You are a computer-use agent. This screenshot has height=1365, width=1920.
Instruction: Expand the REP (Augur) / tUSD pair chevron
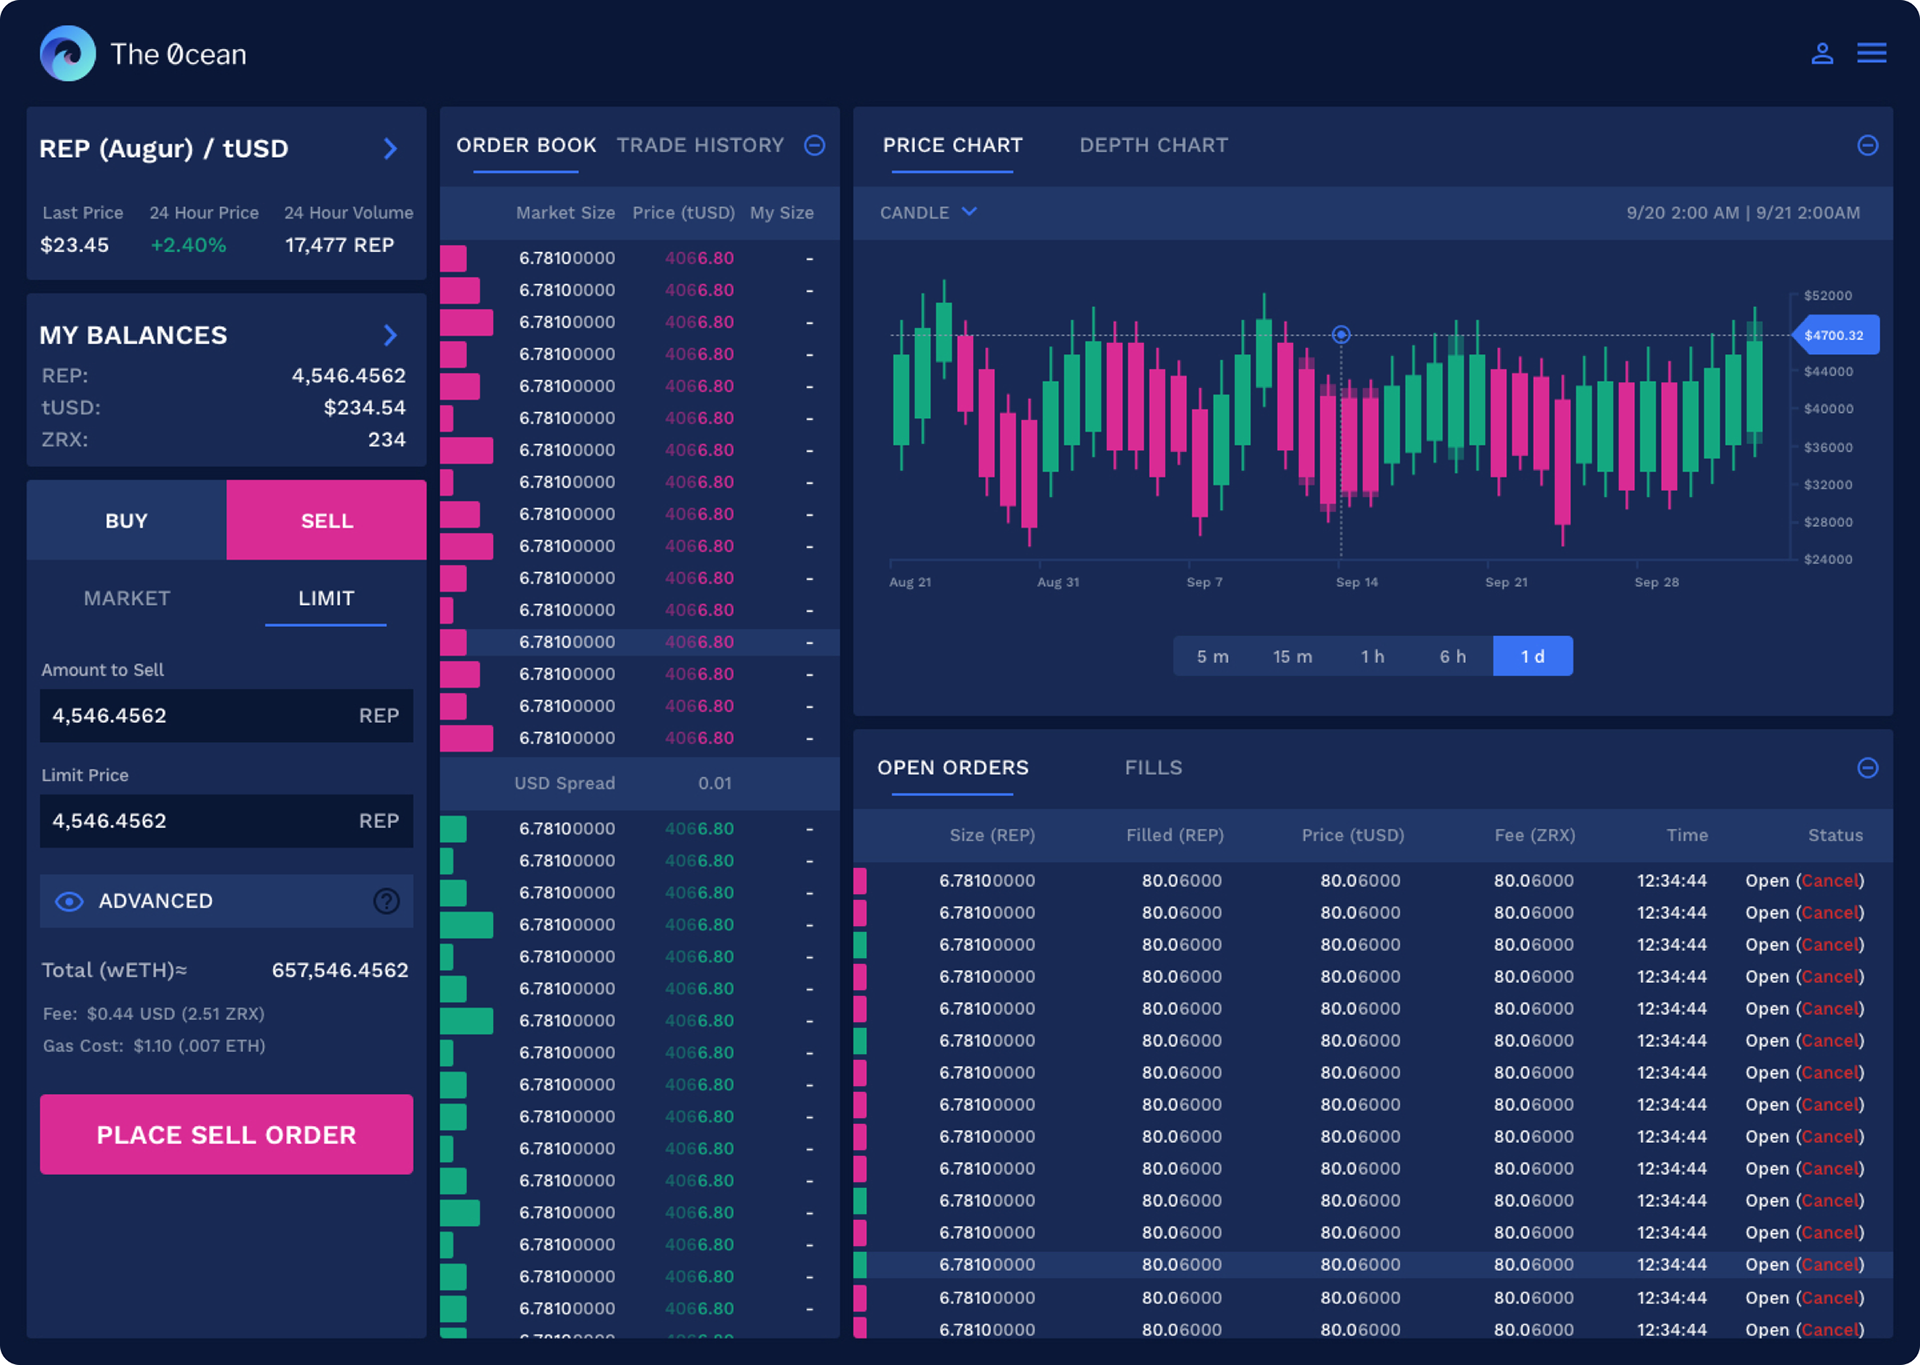click(391, 149)
